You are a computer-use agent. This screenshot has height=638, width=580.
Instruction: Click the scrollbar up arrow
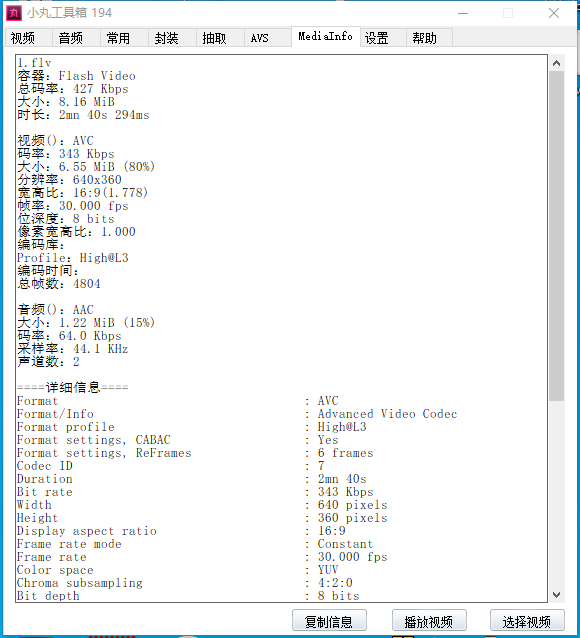coord(556,63)
